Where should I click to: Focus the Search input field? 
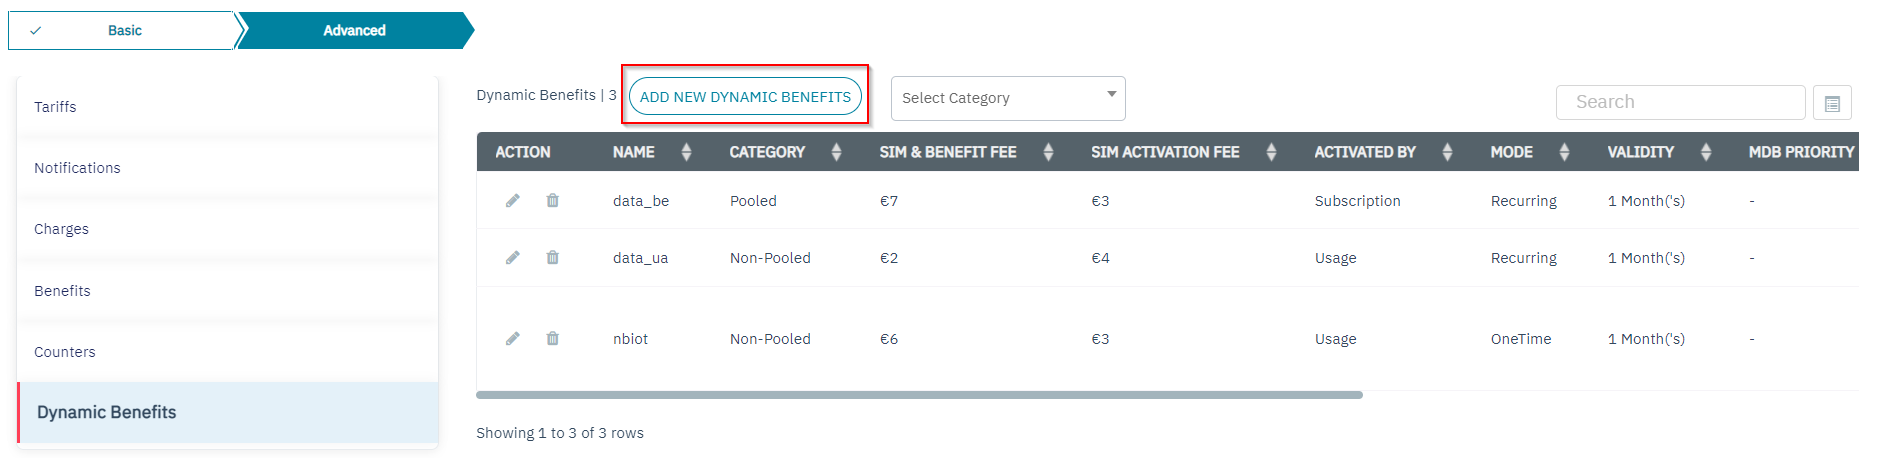pyautogui.click(x=1680, y=102)
